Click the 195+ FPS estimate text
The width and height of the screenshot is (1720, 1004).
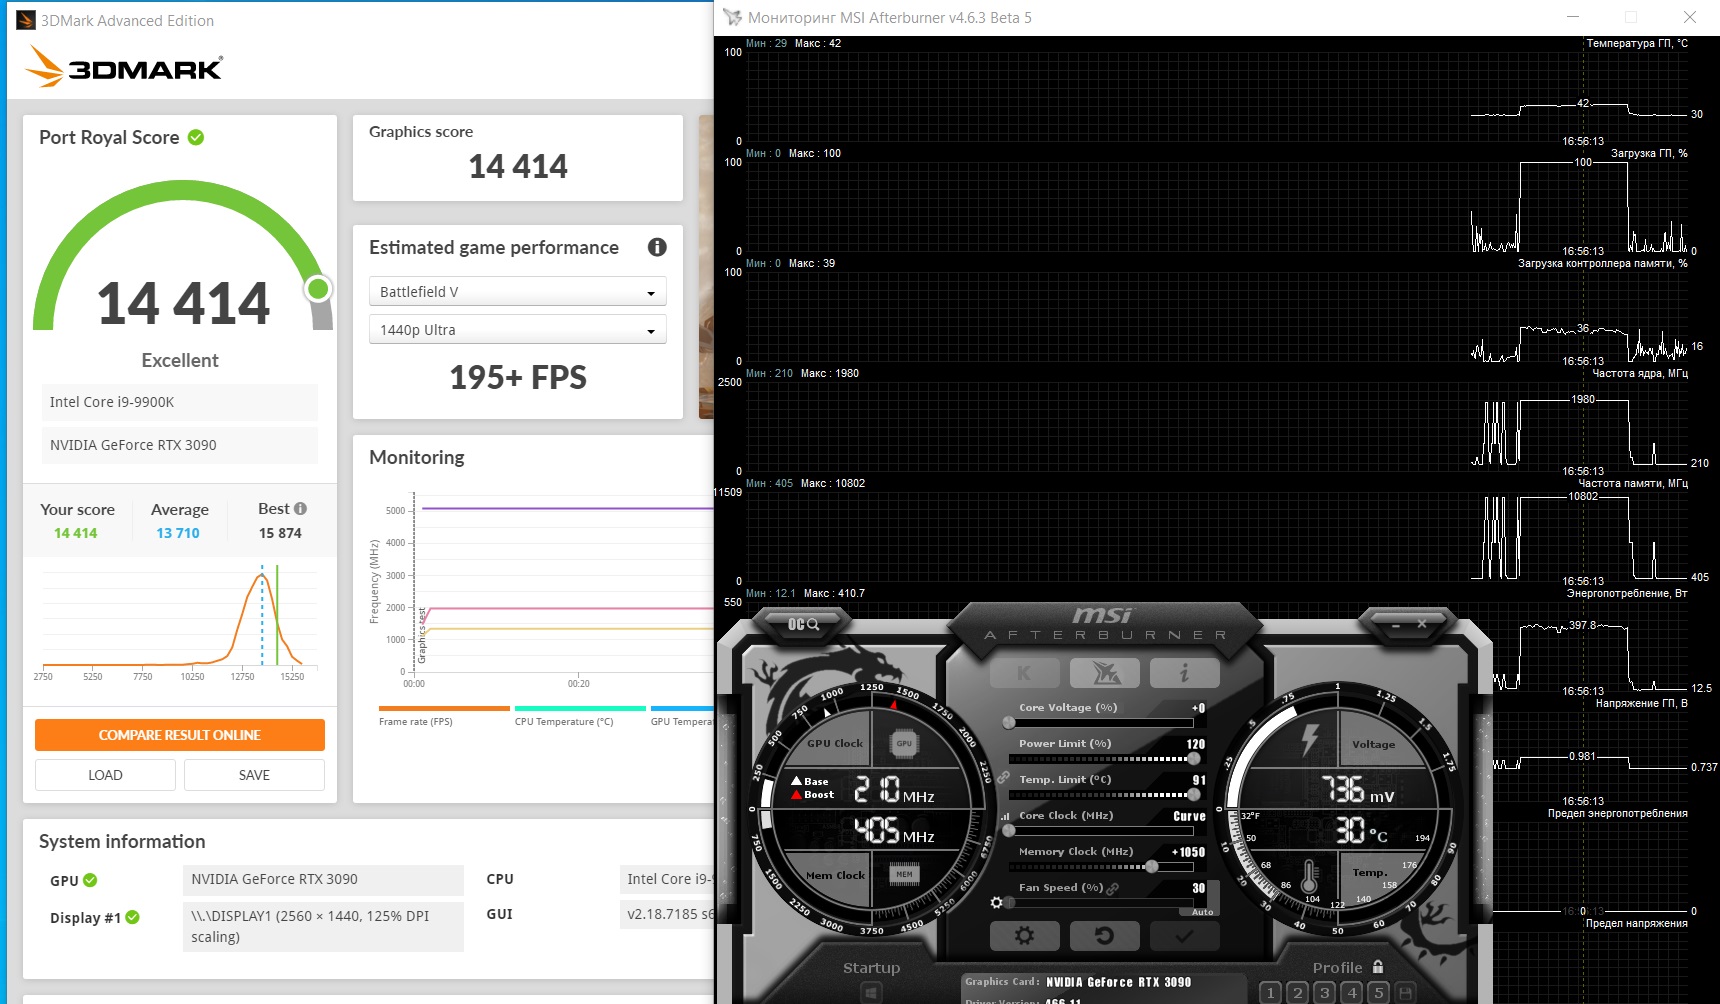518,378
